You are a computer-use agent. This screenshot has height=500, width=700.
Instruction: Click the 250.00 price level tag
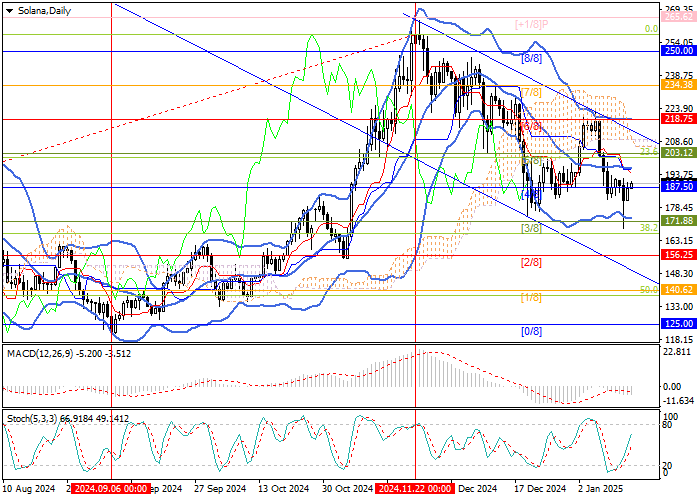pos(680,50)
